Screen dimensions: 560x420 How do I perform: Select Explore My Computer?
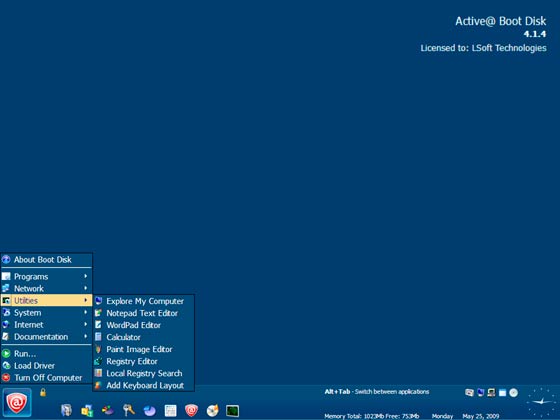[144, 301]
